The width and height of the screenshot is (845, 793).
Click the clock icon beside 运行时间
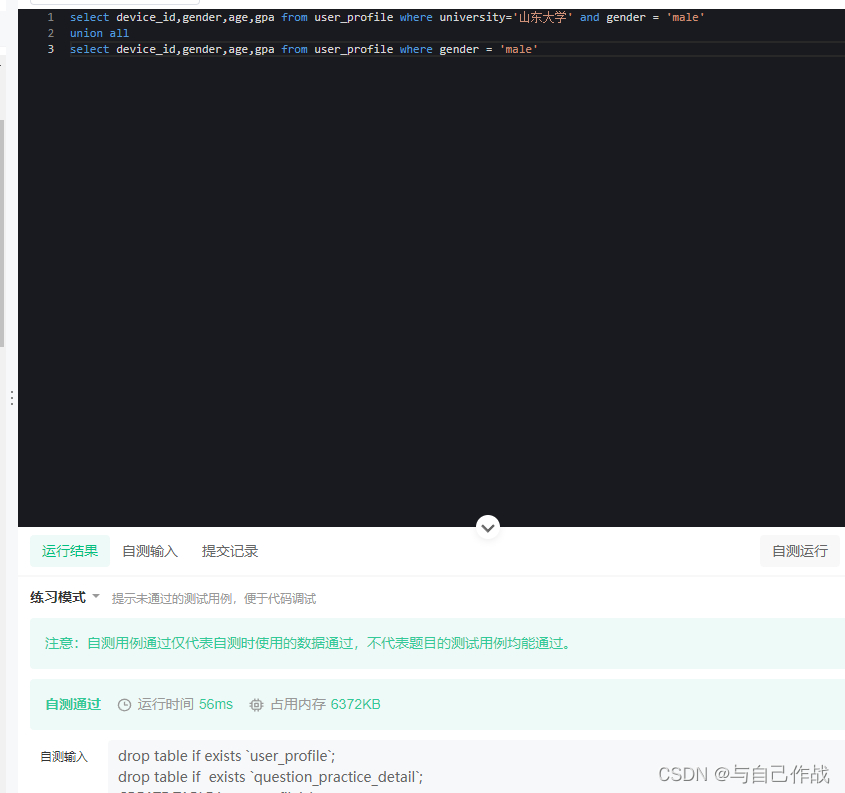[124, 704]
